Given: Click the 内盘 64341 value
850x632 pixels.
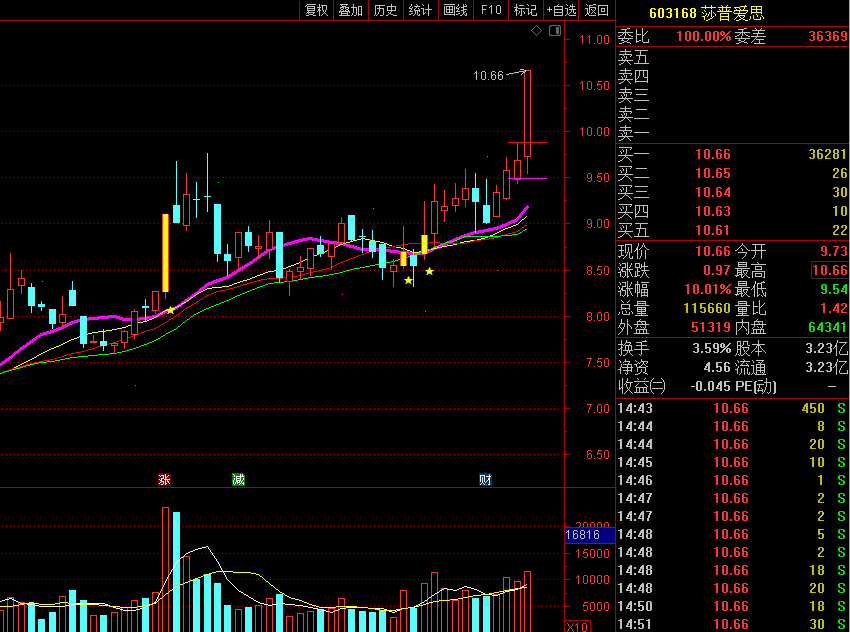Looking at the screenshot, I should point(828,327).
